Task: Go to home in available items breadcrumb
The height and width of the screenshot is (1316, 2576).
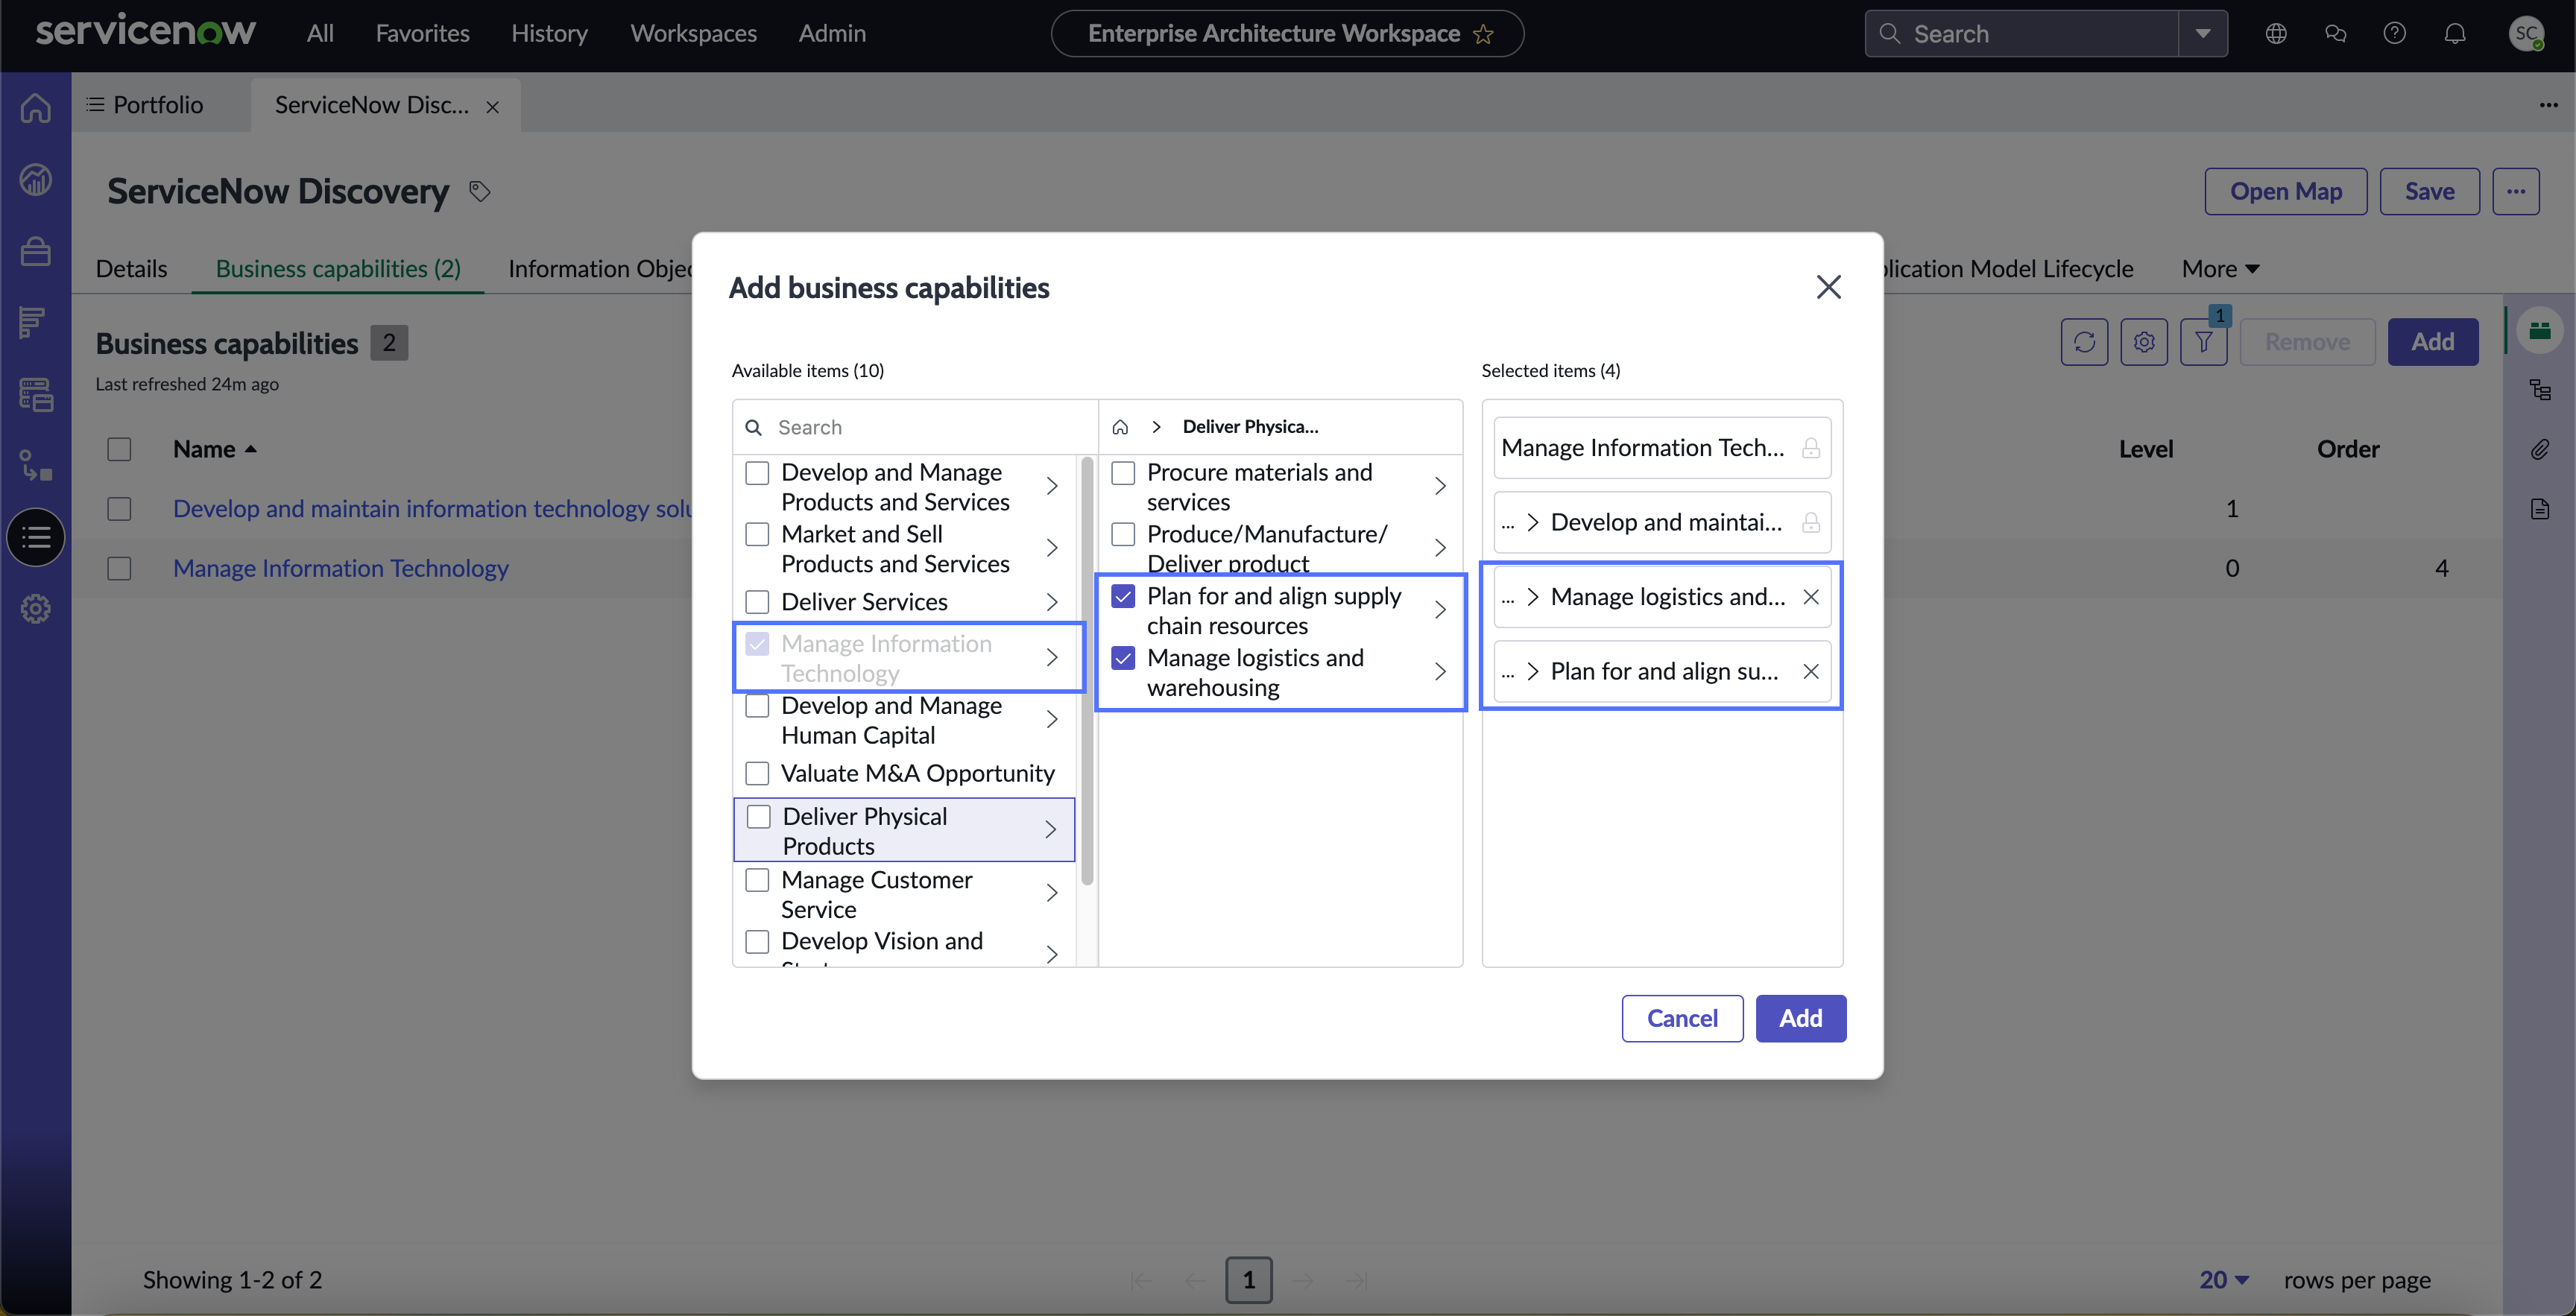Action: pos(1120,427)
